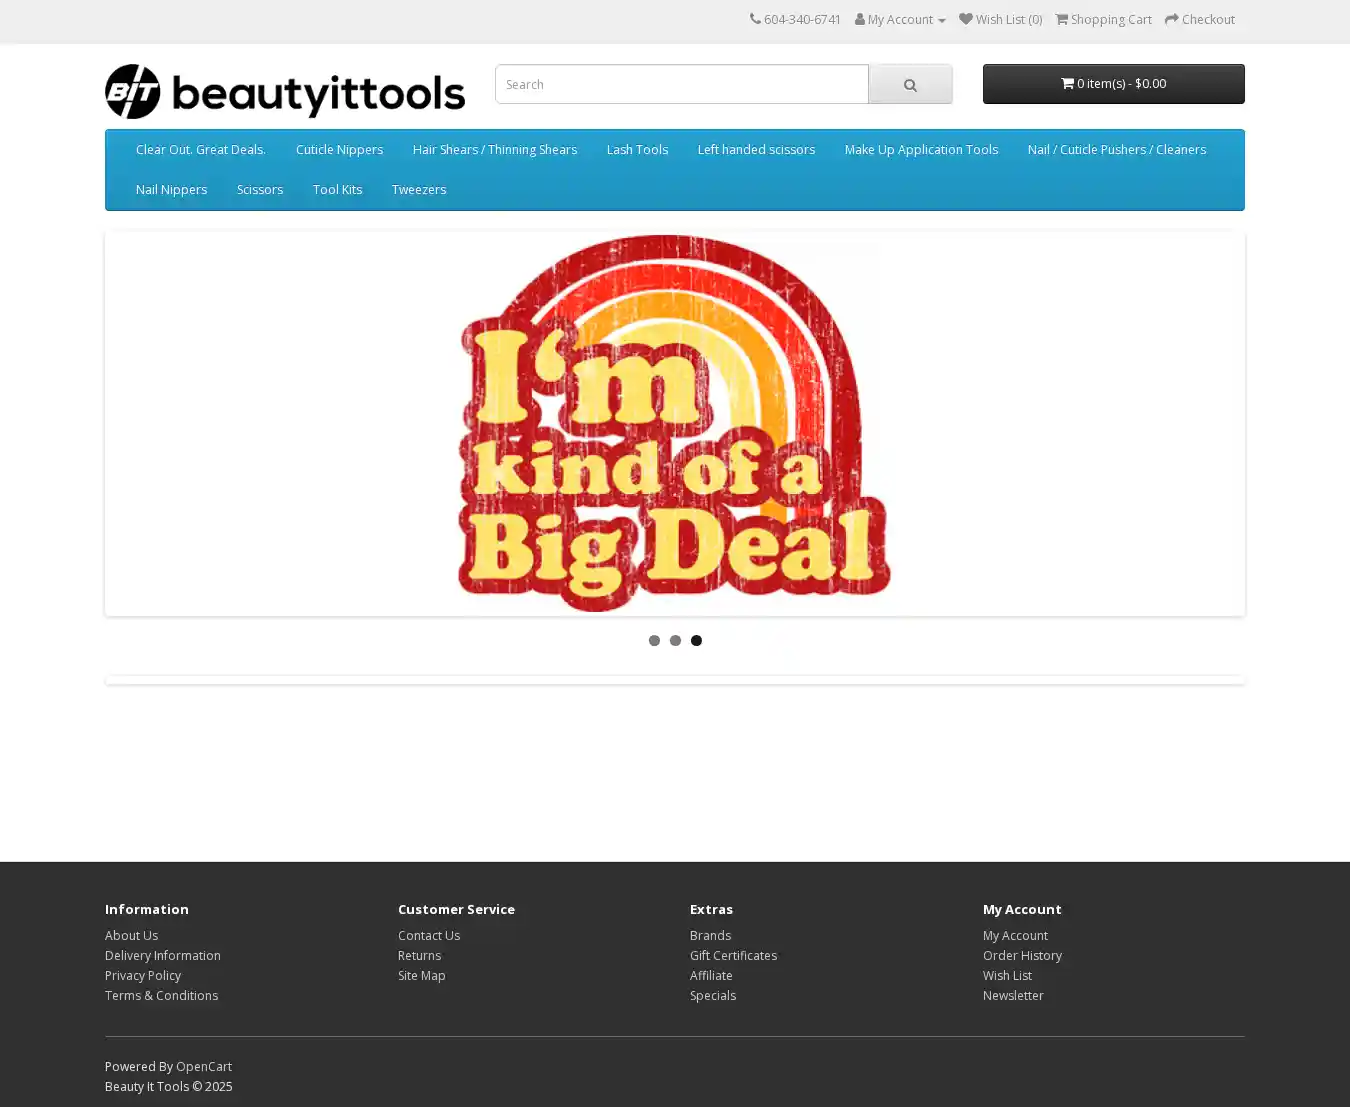Show the first slide using carousel dot
This screenshot has height=1107, width=1350.
654,641
